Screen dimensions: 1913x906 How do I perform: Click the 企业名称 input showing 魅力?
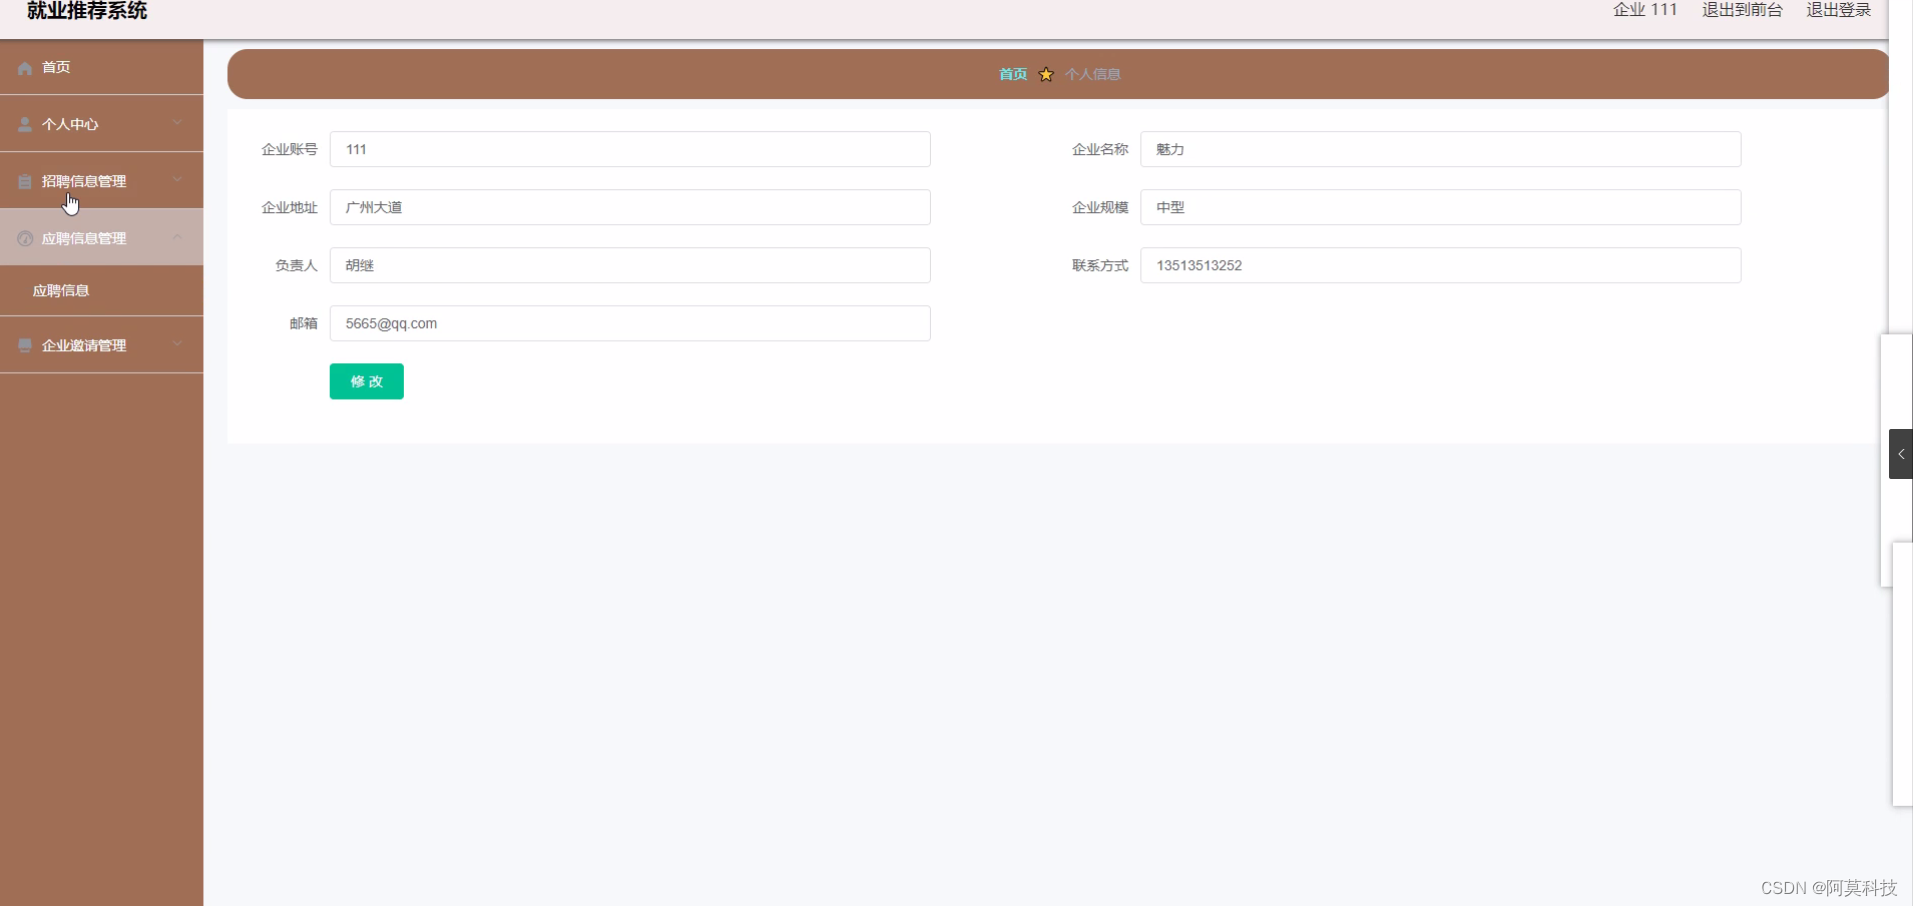(1441, 149)
